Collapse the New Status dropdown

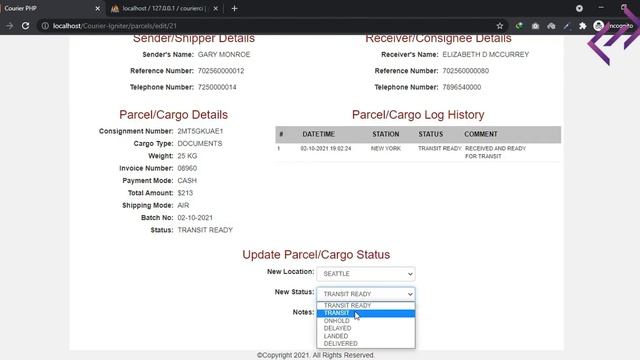[x=366, y=294]
